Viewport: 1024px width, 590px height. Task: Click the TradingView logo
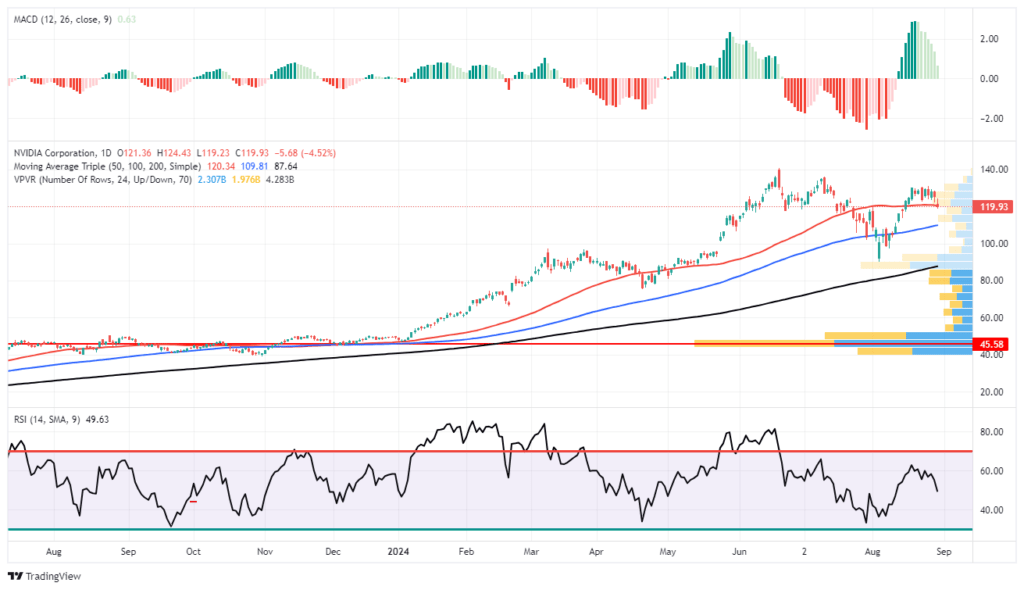(x=44, y=575)
